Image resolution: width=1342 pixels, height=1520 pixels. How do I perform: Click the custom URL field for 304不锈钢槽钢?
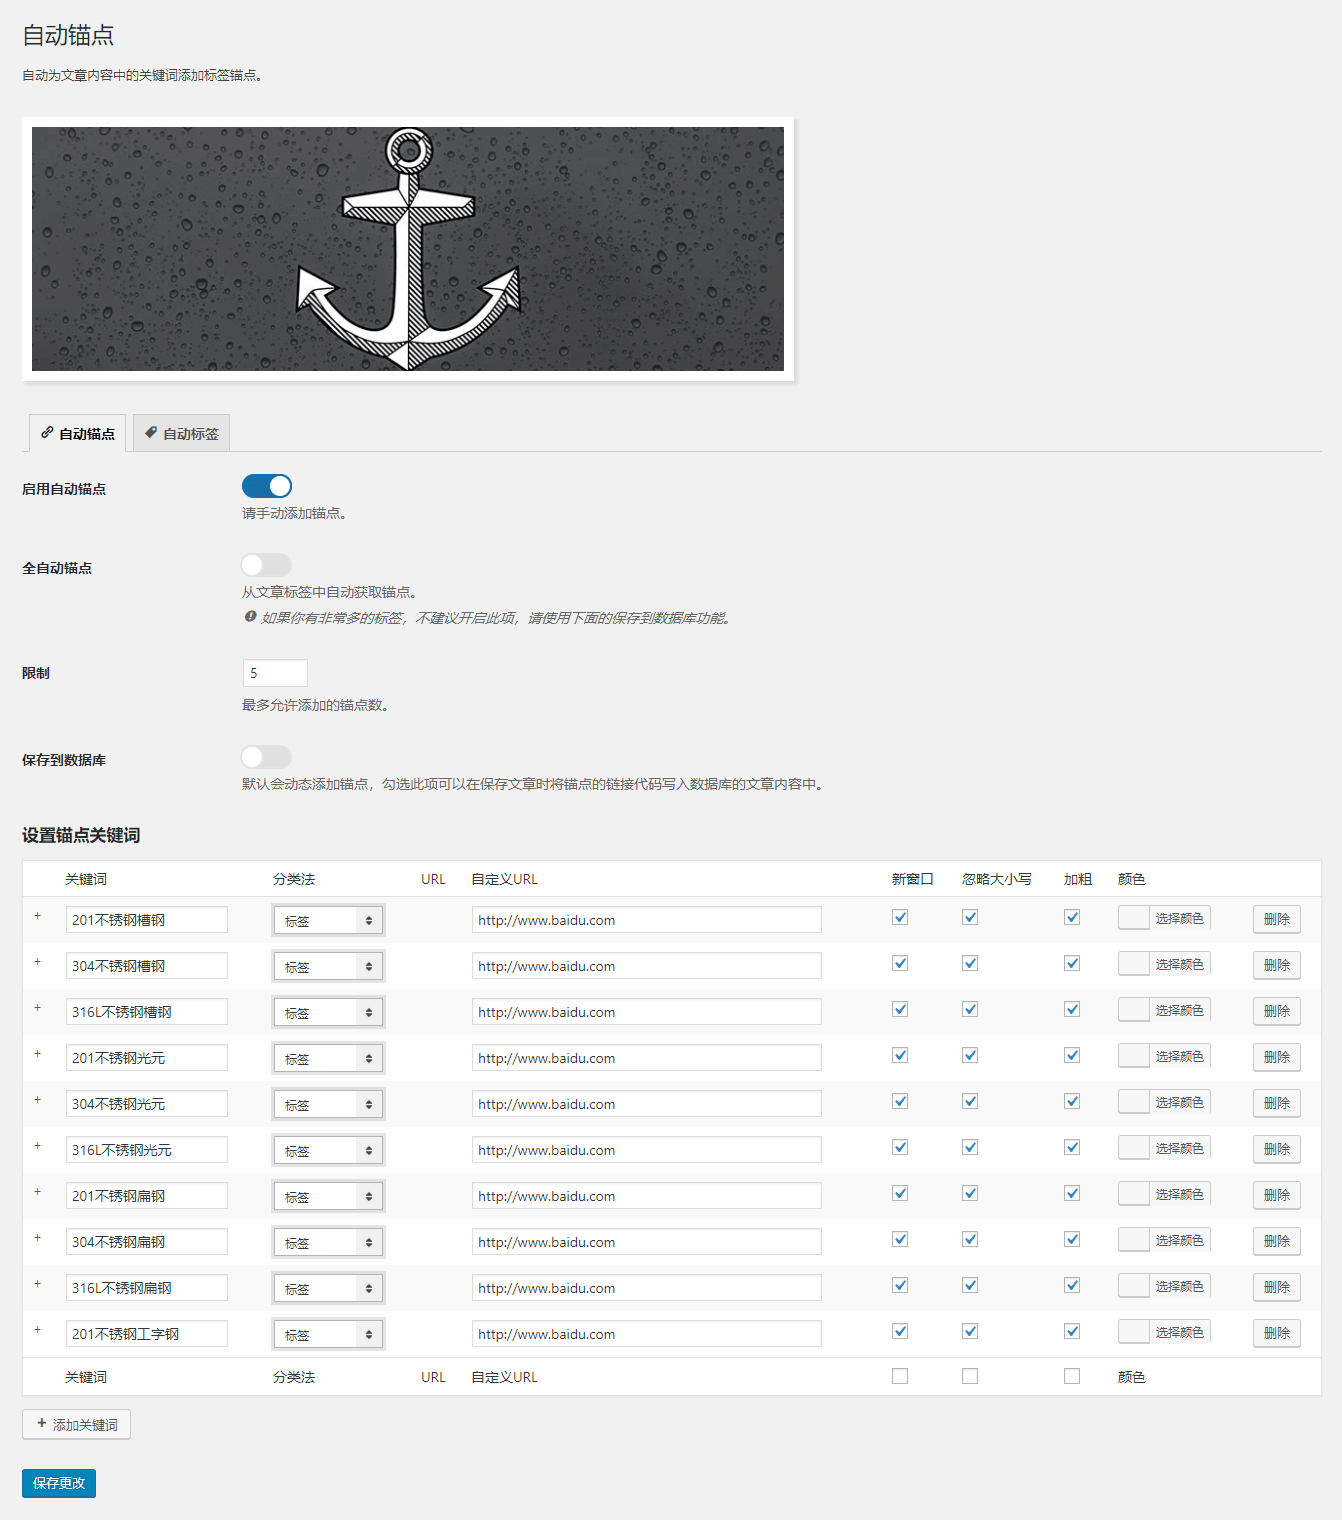point(647,966)
